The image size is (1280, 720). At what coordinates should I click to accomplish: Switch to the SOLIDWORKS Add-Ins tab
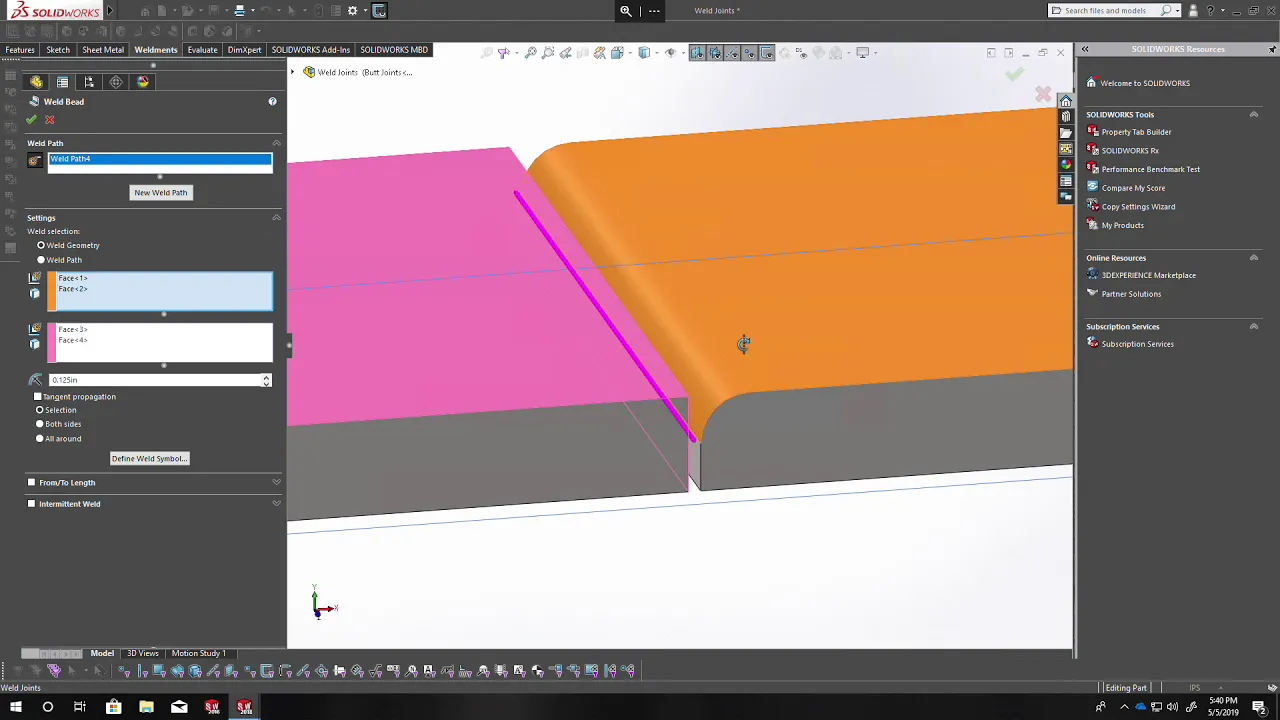[x=311, y=50]
